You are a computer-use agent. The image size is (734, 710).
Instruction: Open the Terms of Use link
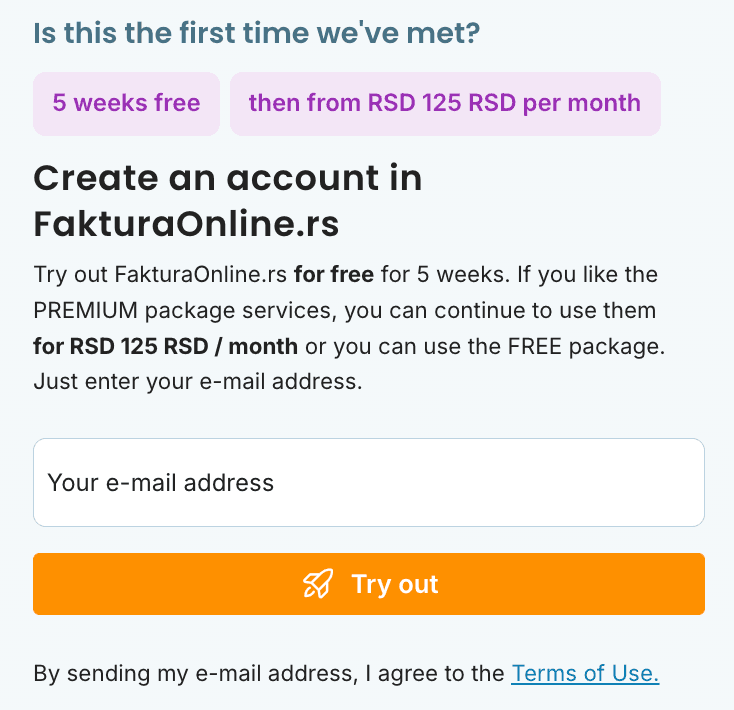coord(585,674)
